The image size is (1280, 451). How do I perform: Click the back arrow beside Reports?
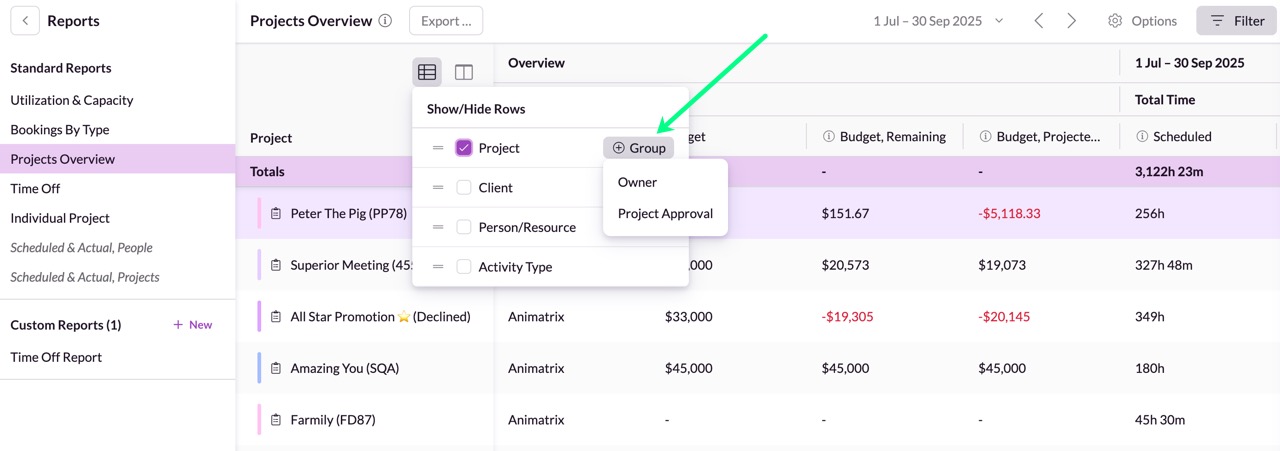pos(25,21)
